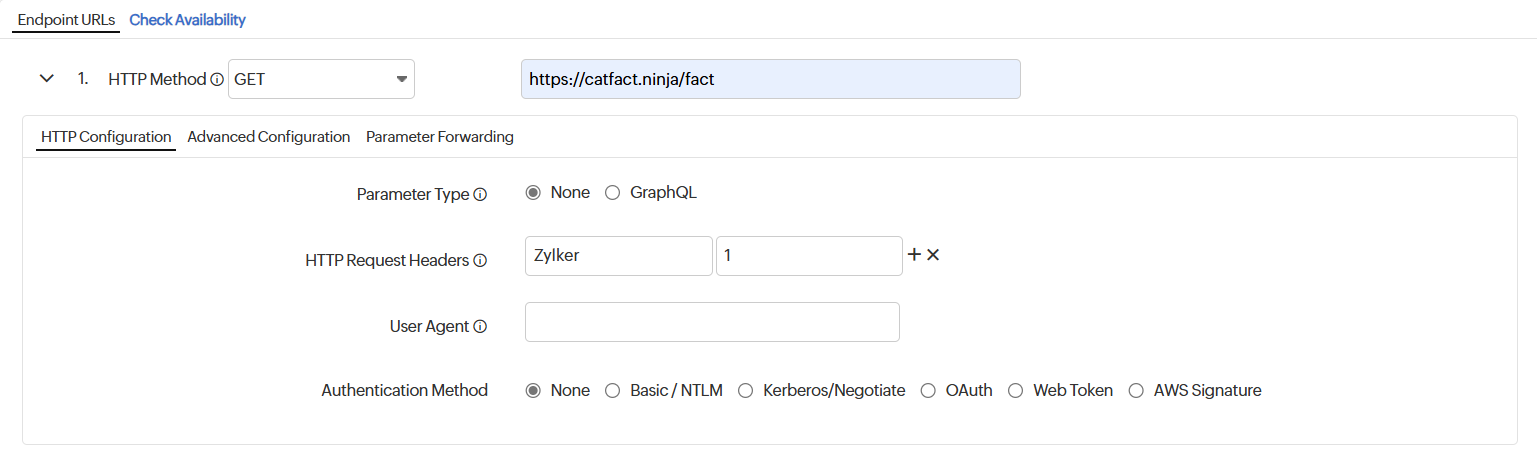Click the empty User Agent input field
Image resolution: width=1537 pixels, height=453 pixels.
(x=711, y=322)
